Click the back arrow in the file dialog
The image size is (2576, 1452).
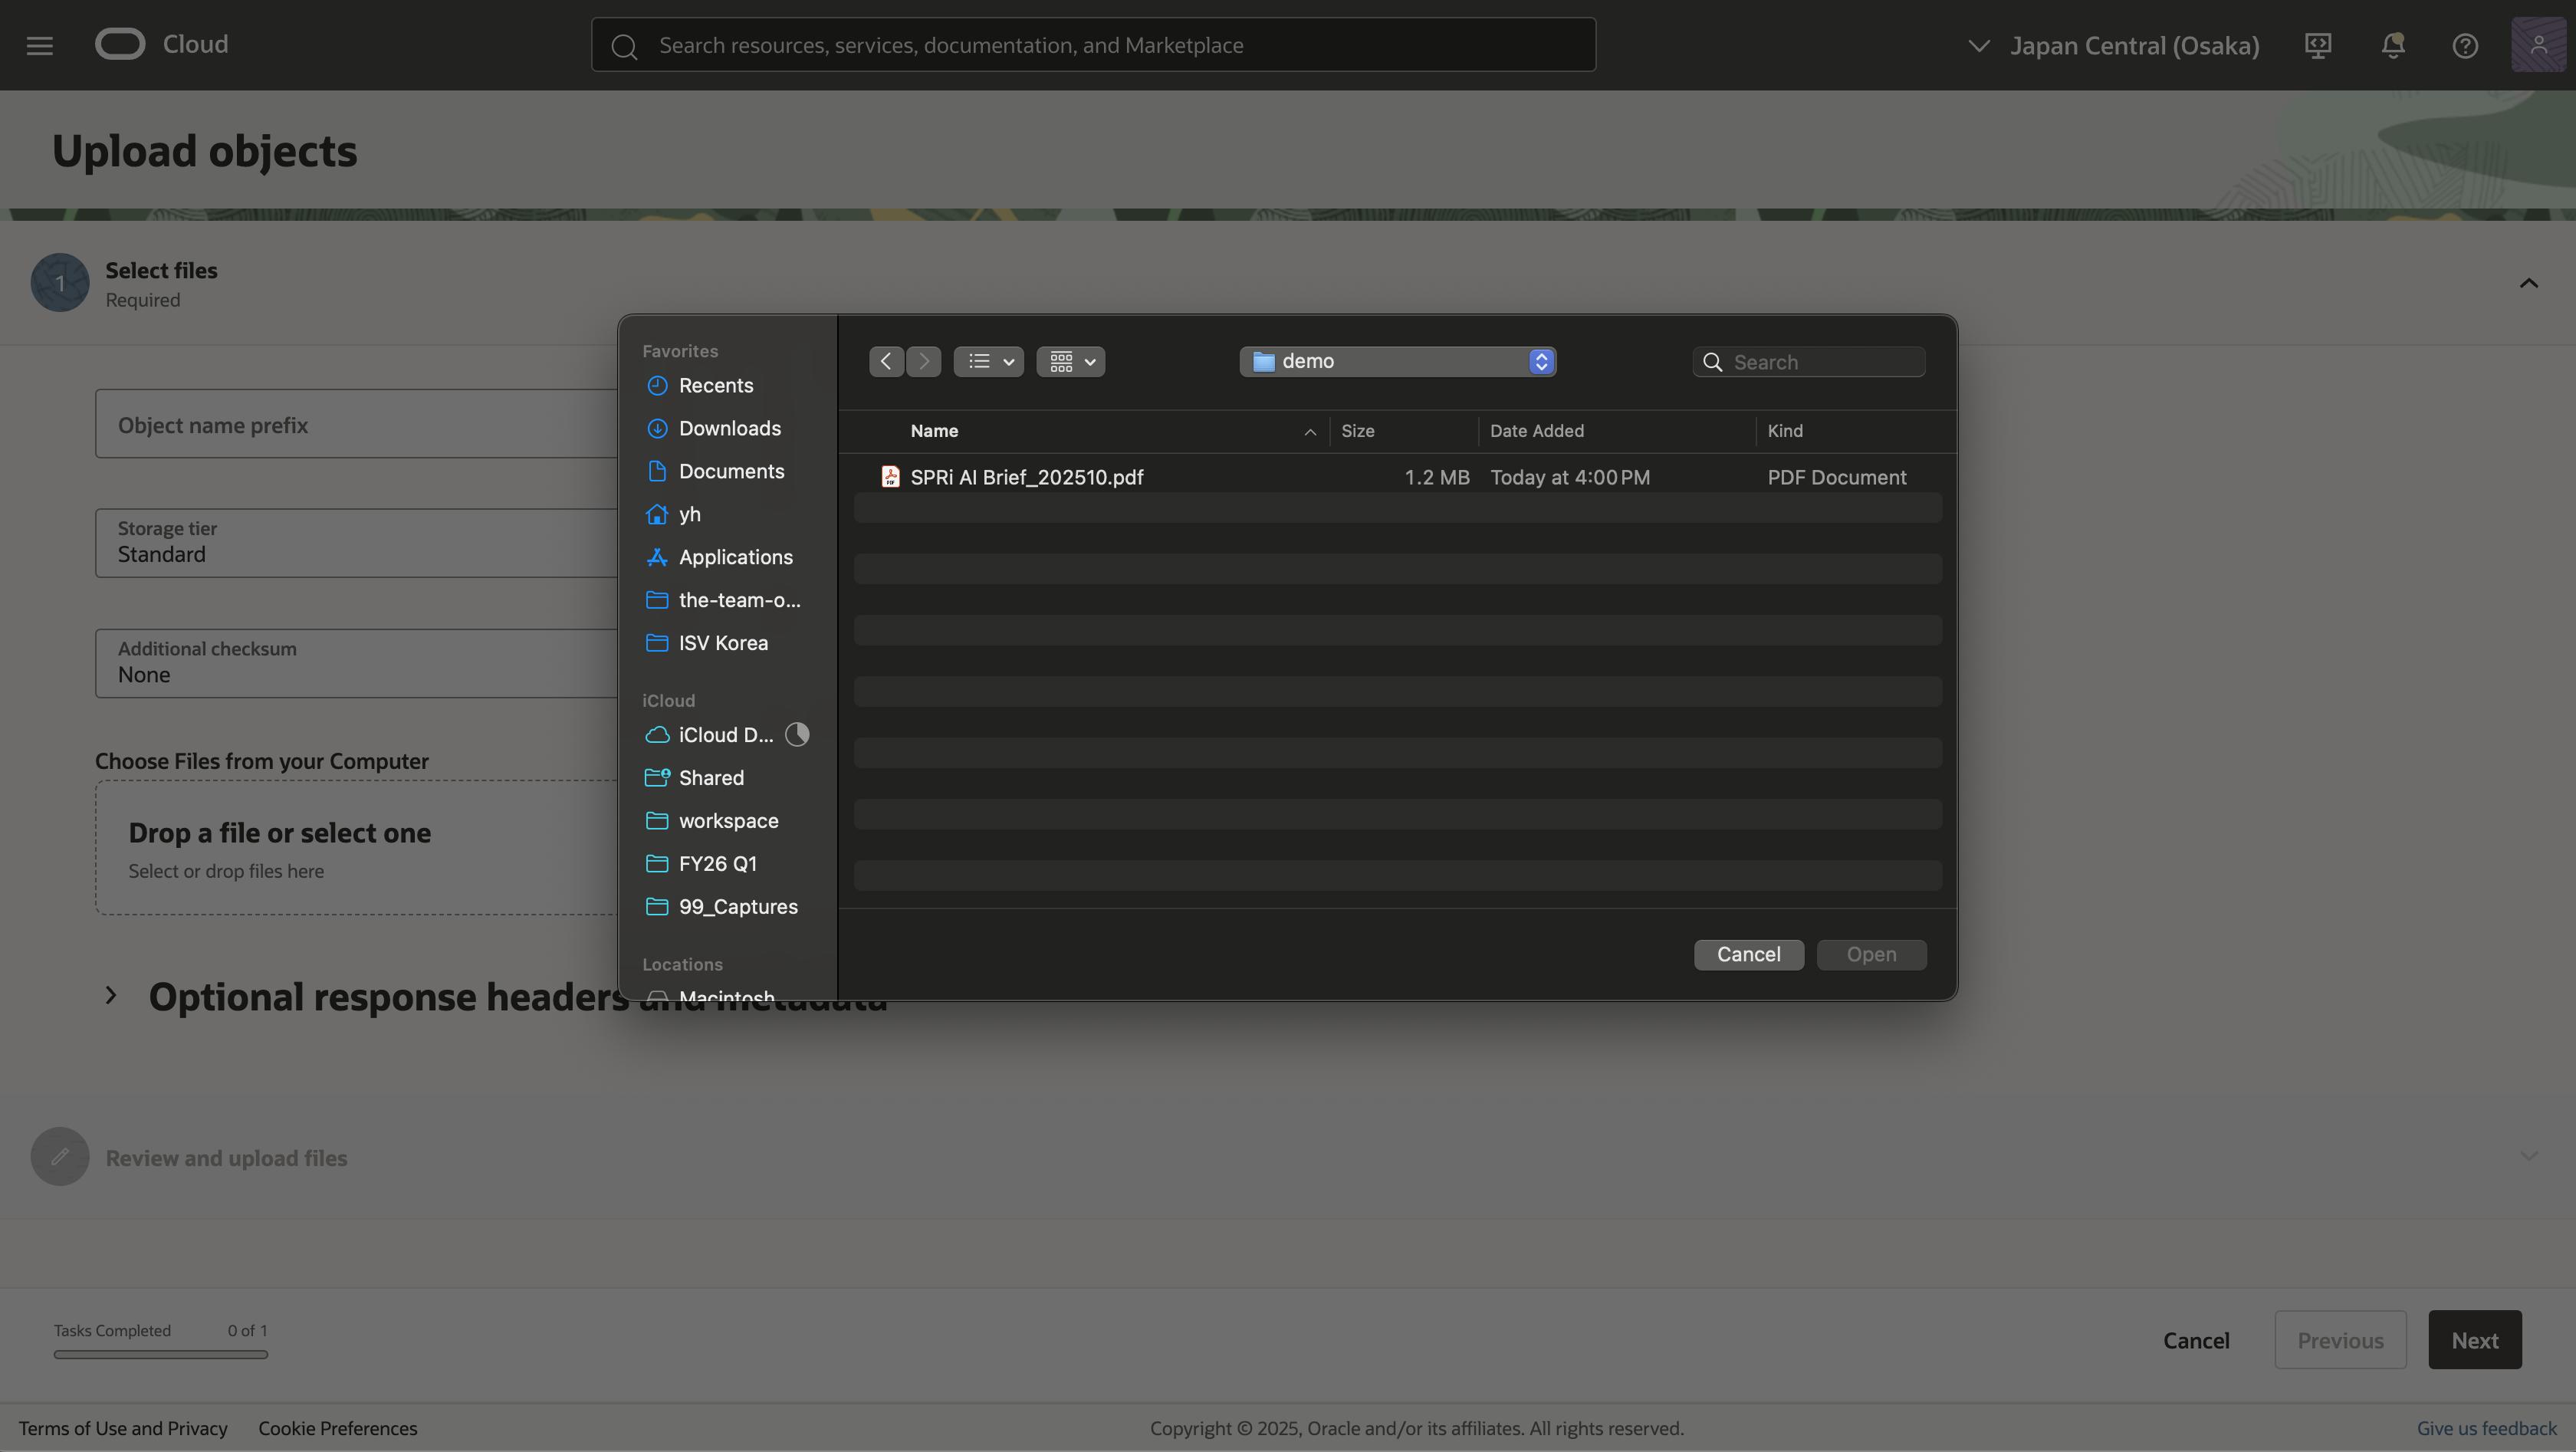click(x=886, y=361)
